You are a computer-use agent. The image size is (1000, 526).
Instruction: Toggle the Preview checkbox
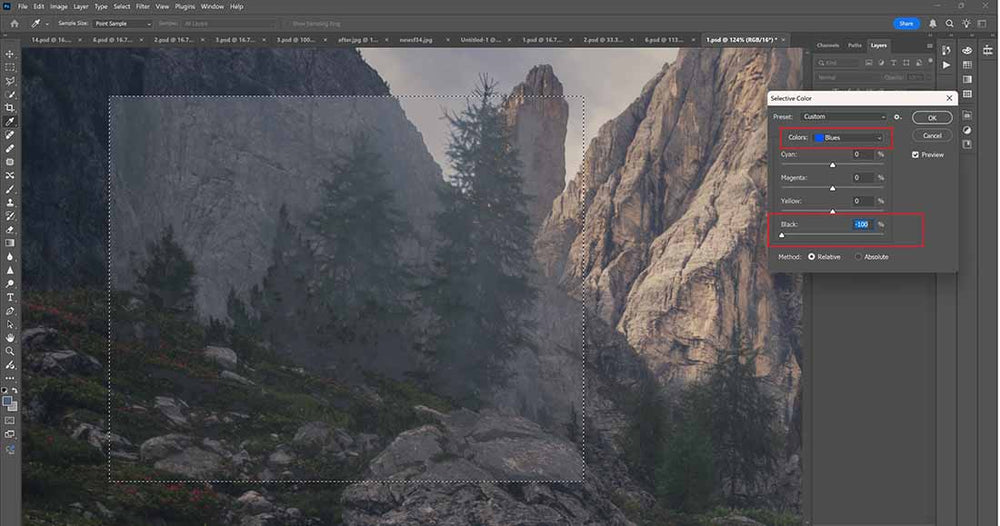(x=915, y=155)
